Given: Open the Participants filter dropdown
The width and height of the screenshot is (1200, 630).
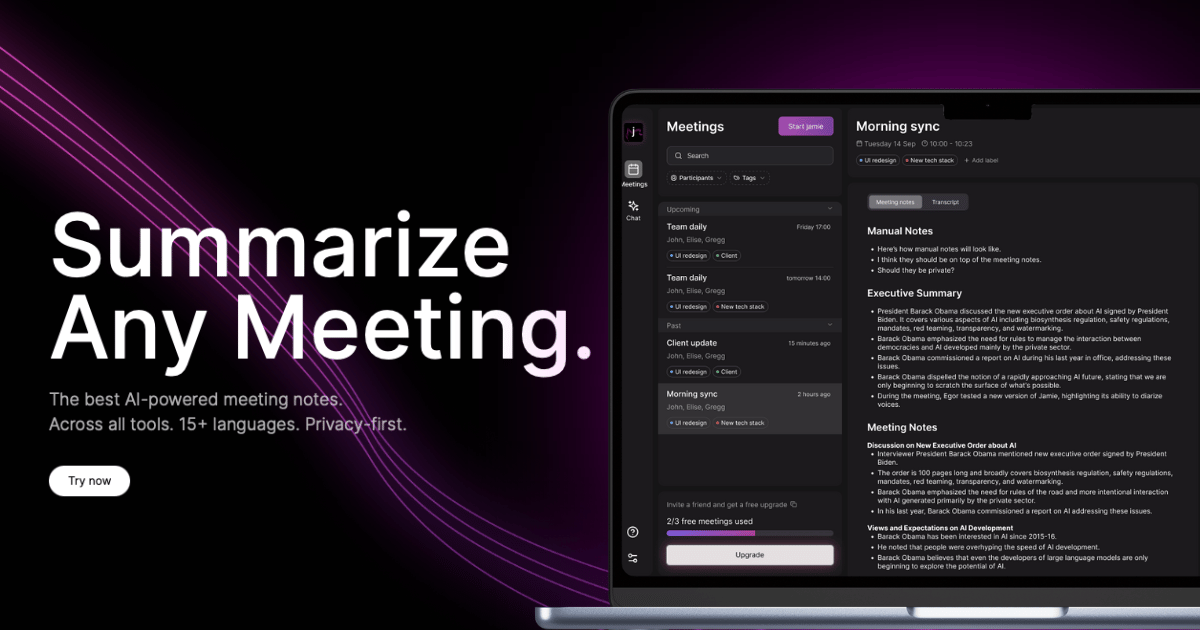Looking at the screenshot, I should tap(696, 178).
